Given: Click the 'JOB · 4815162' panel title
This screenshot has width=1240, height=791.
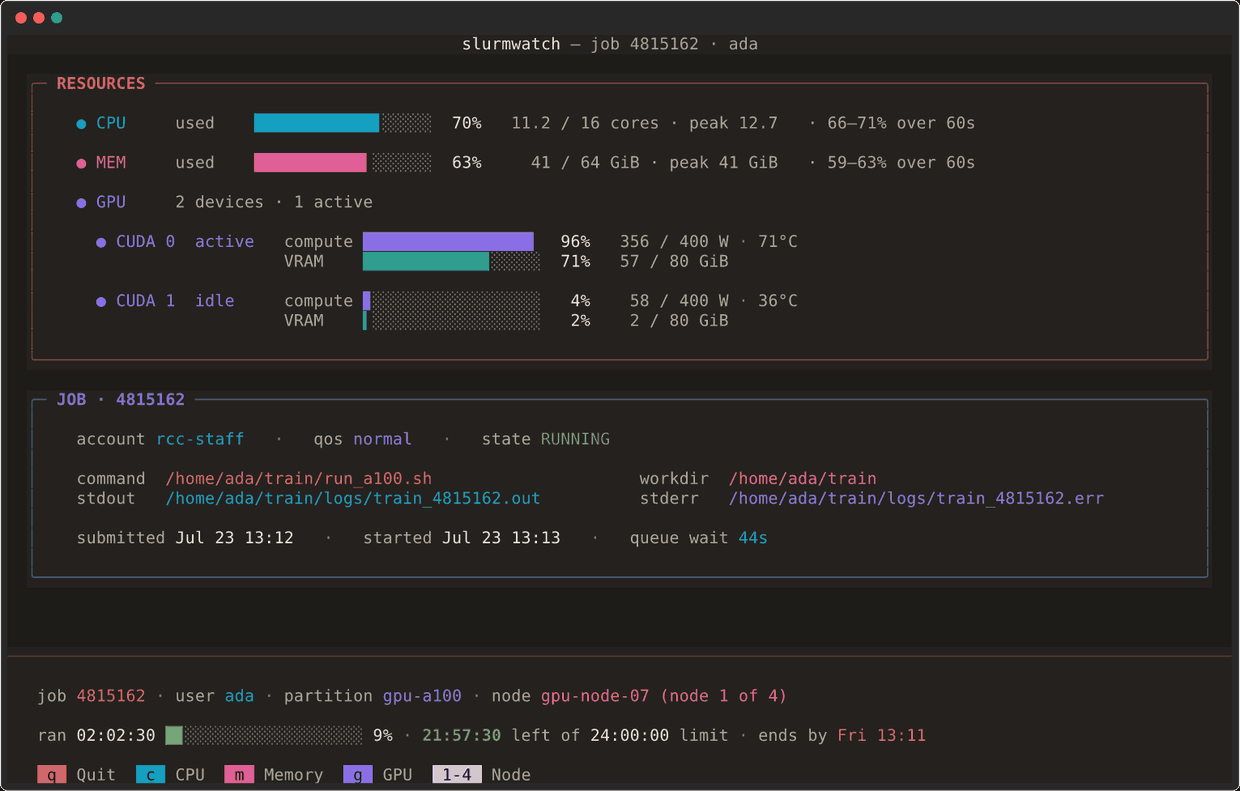Looking at the screenshot, I should 121,399.
